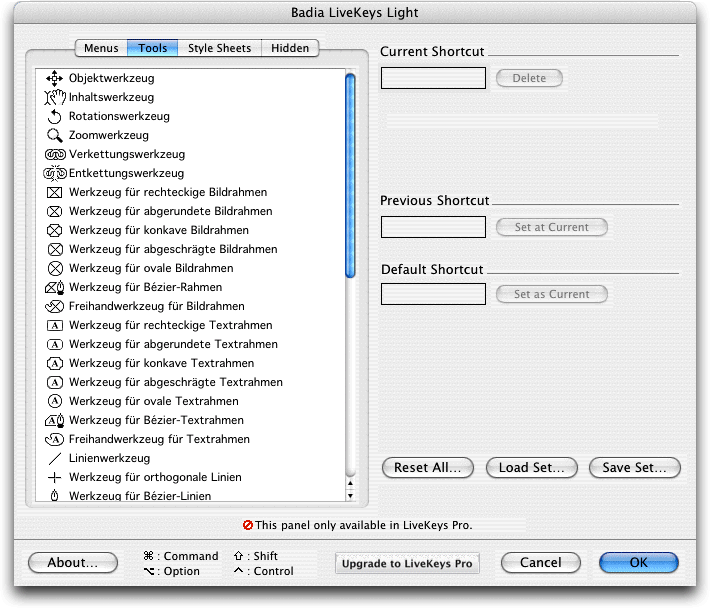Select the ovale Bildrahmen tool icon
The width and height of the screenshot is (710, 609).
click(x=55, y=269)
